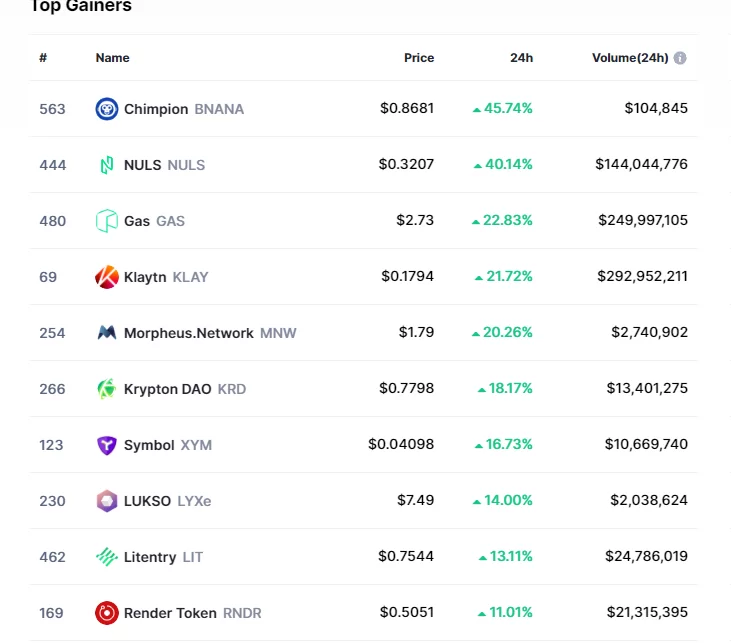Sort table by Price column header
The image size is (731, 643).
click(x=418, y=58)
